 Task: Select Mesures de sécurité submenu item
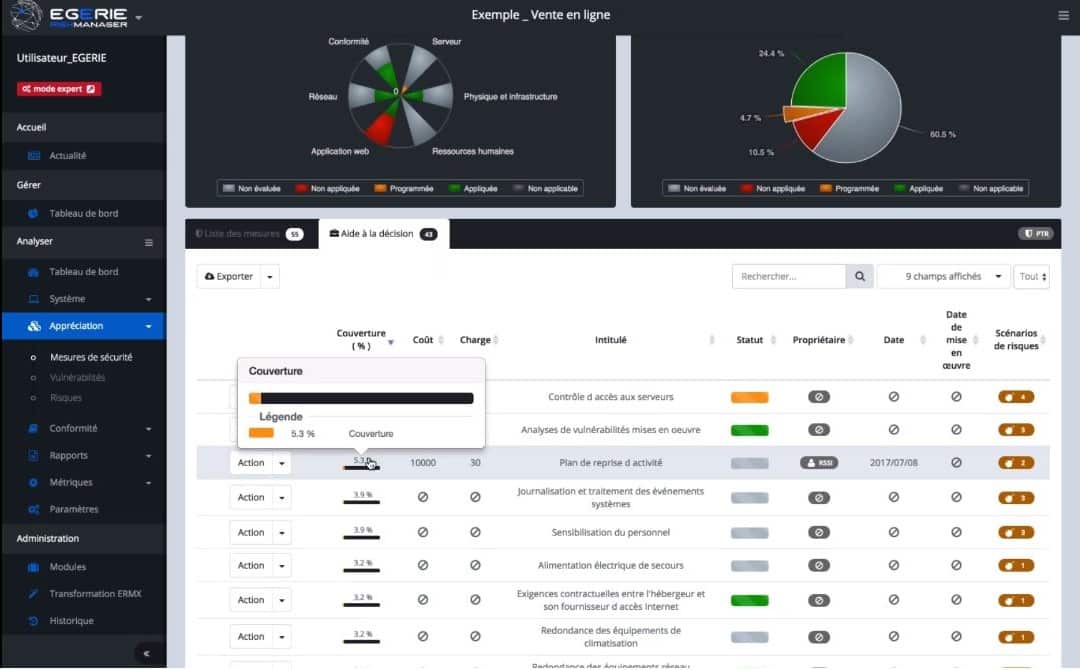(x=91, y=357)
